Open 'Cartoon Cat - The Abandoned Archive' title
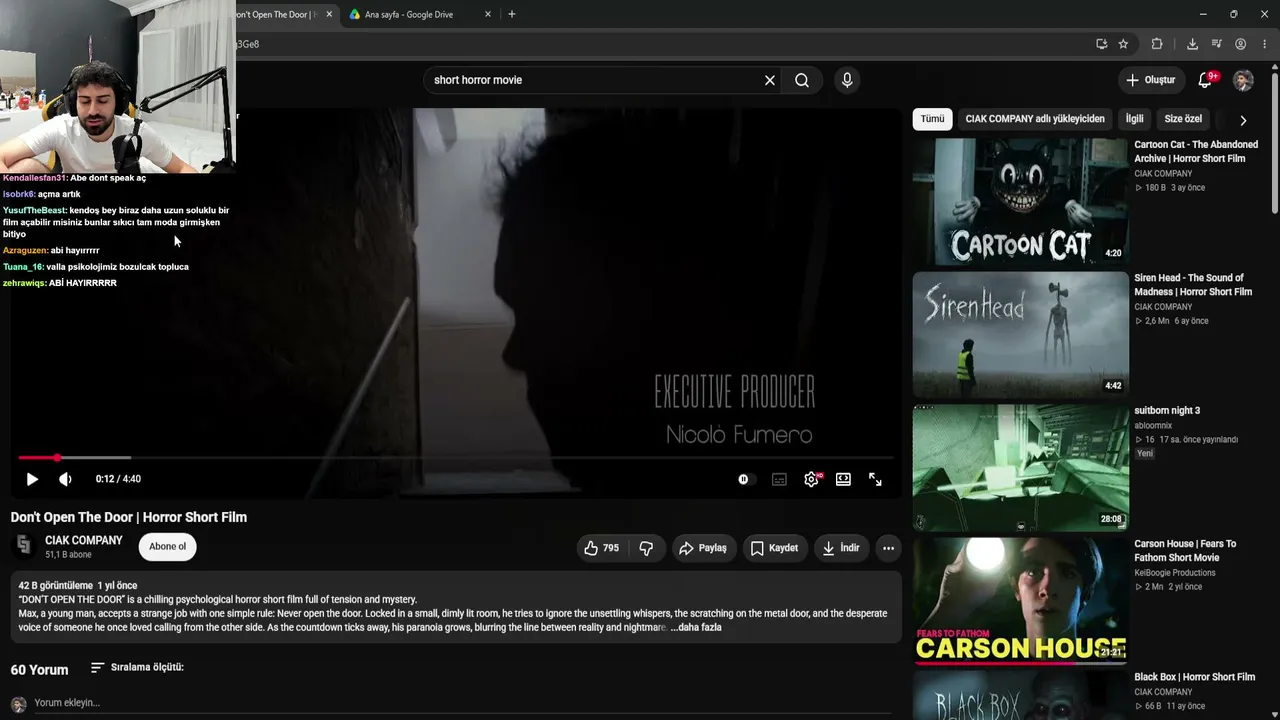 point(1196,151)
